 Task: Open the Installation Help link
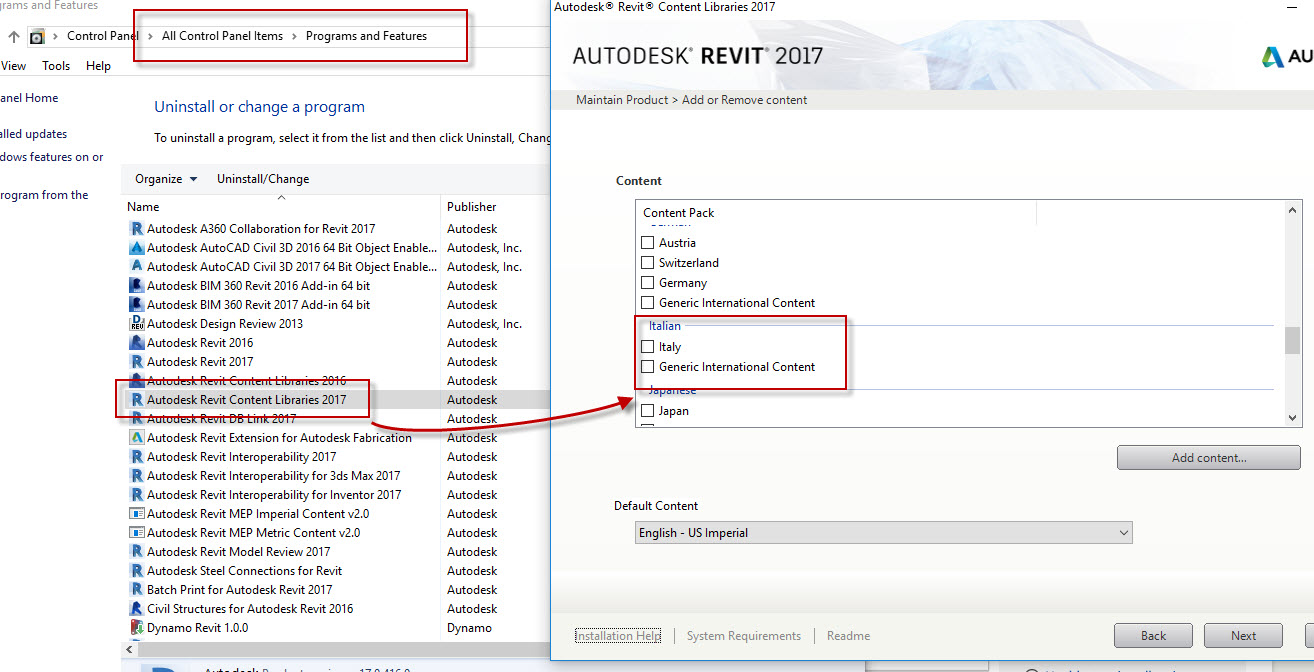click(x=617, y=635)
